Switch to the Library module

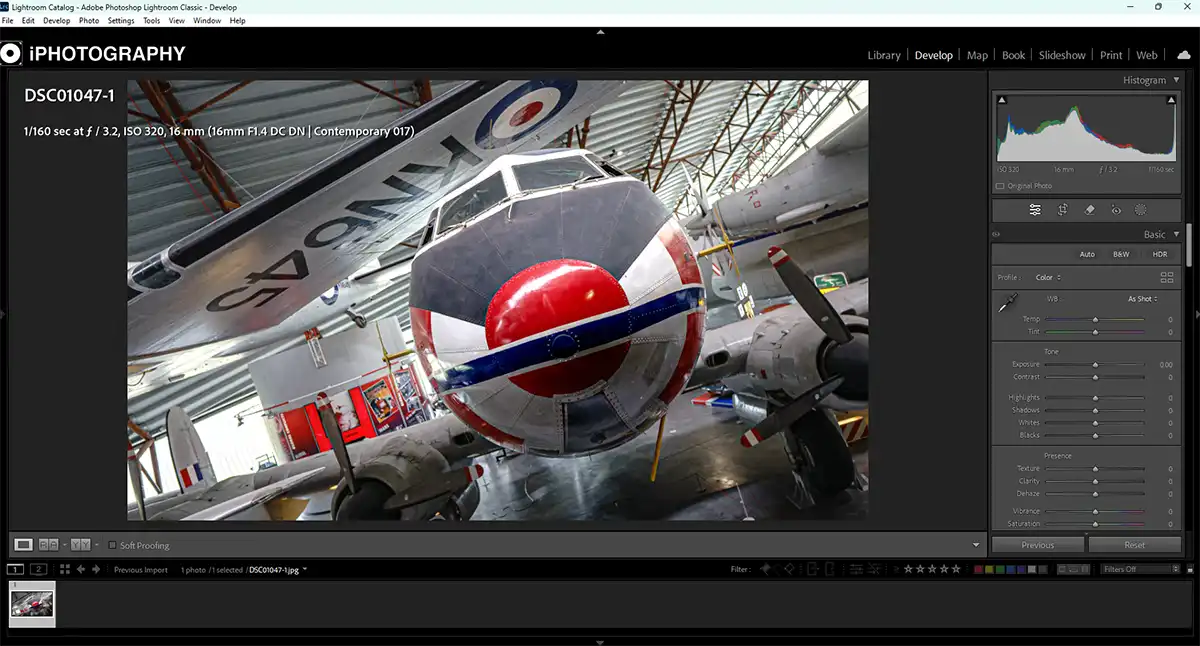tap(884, 55)
